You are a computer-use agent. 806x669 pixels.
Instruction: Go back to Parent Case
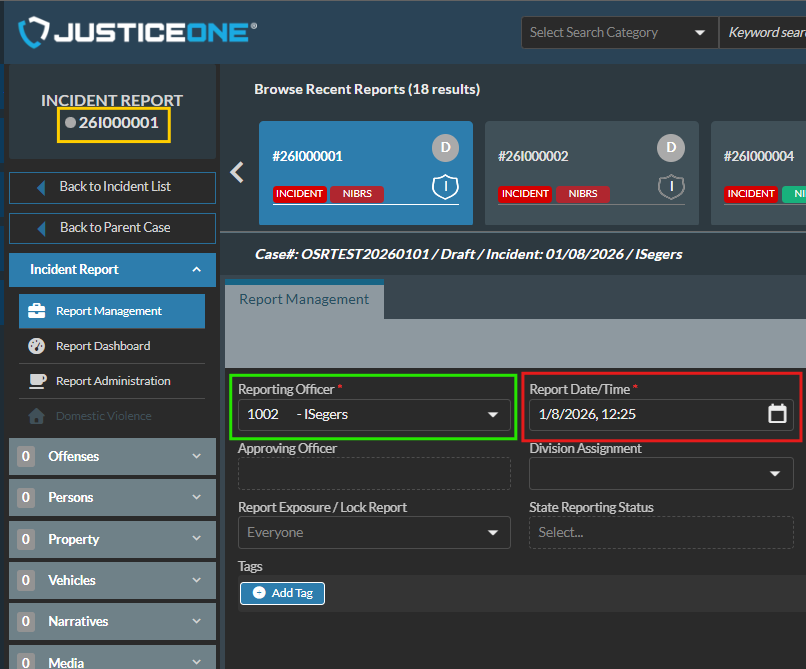click(112, 228)
